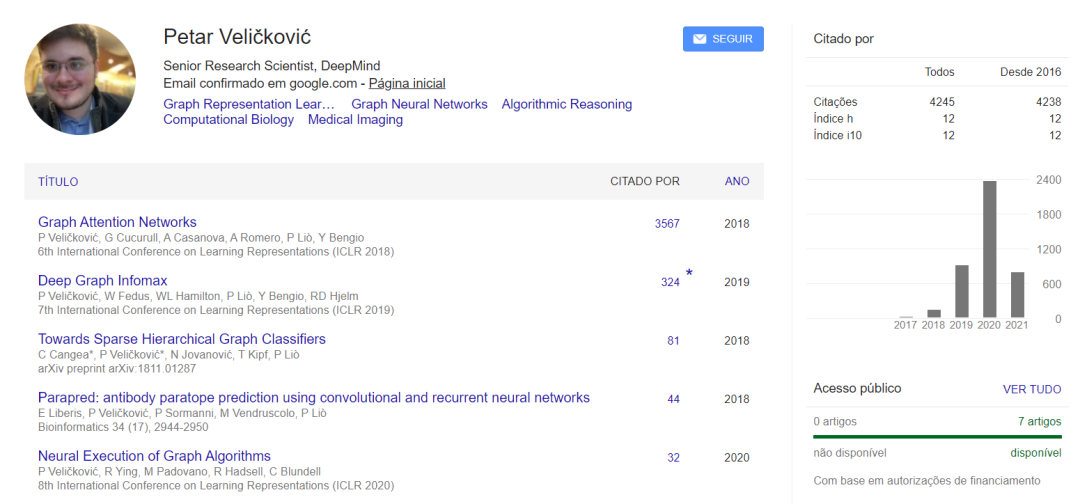The height and width of the screenshot is (504, 1080).
Task: Sort publications by TÍTULO column header
Action: coord(58,182)
